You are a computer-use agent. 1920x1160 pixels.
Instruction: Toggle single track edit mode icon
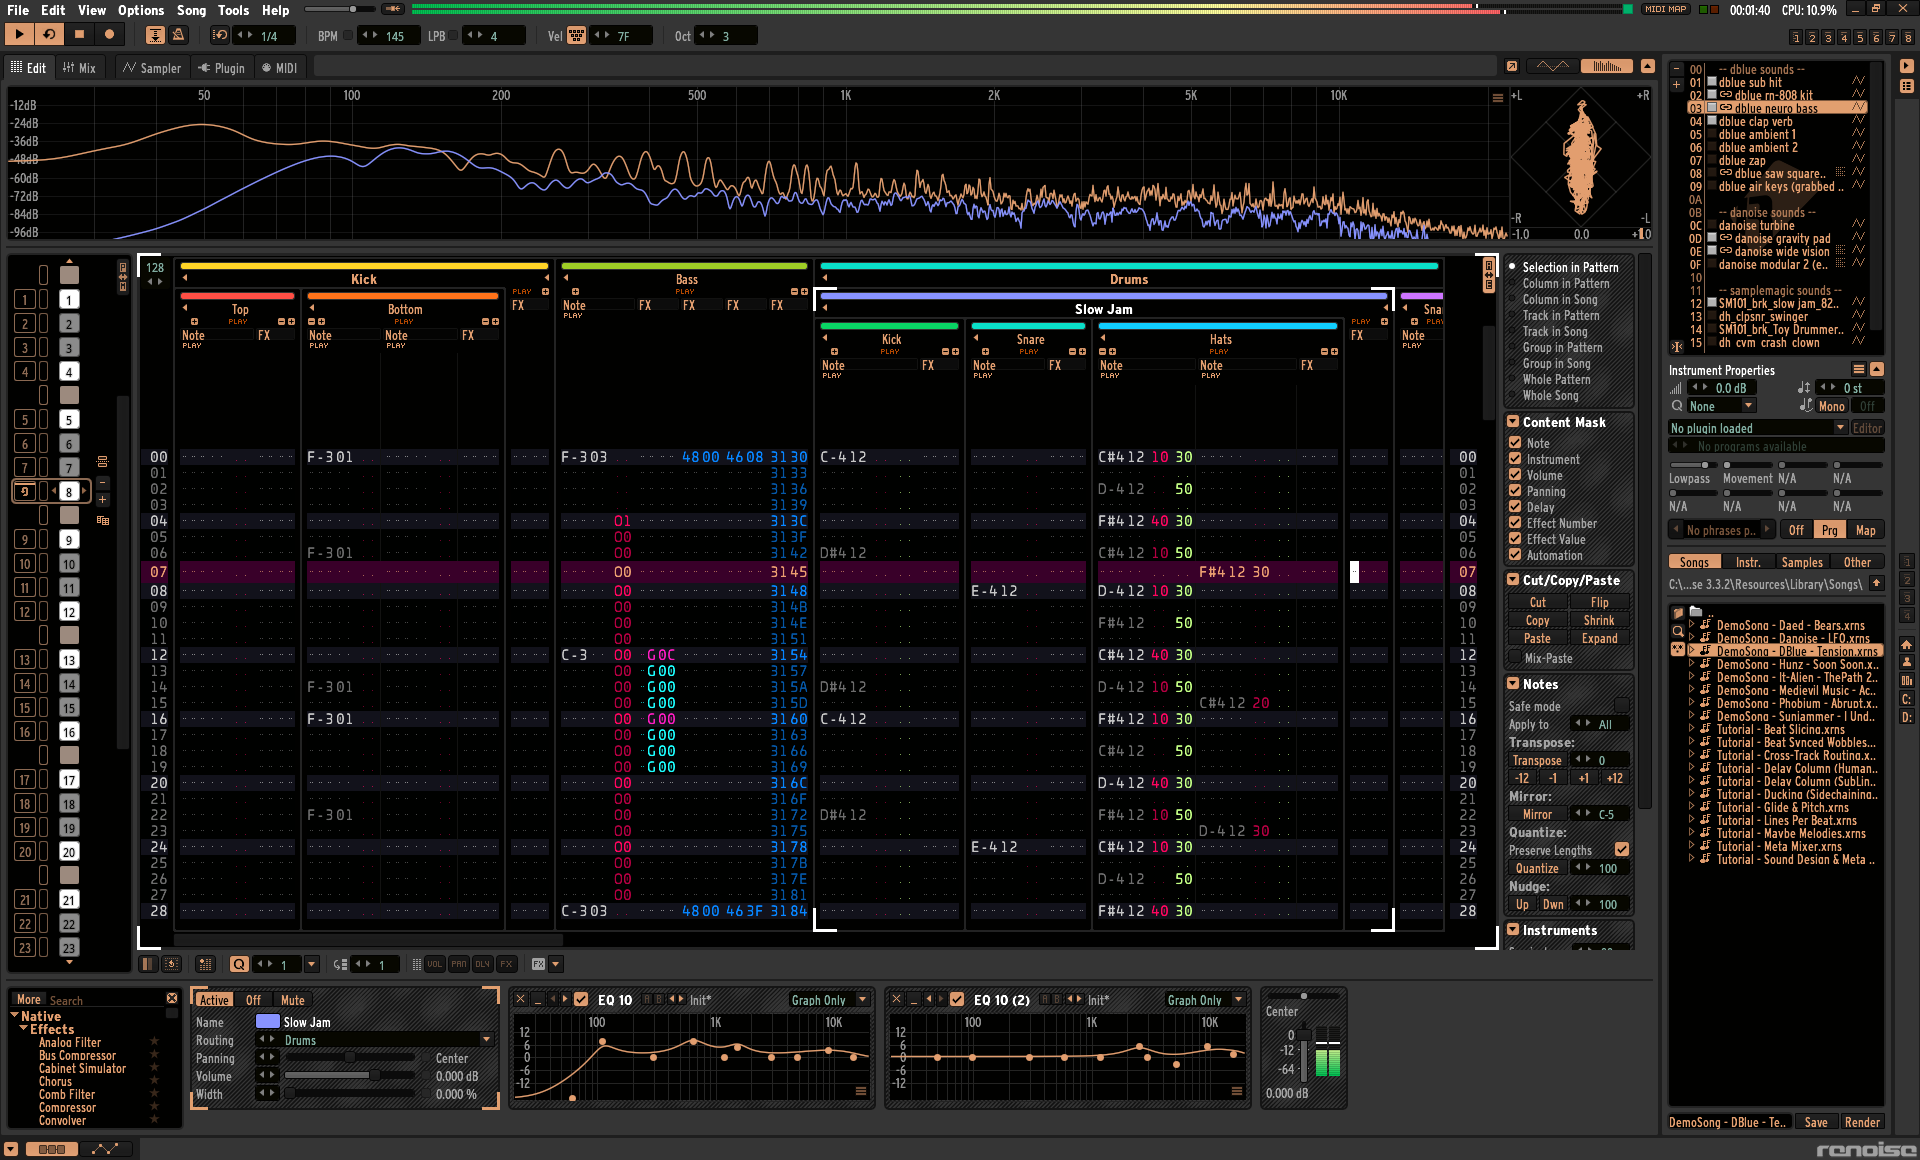click(x=148, y=964)
